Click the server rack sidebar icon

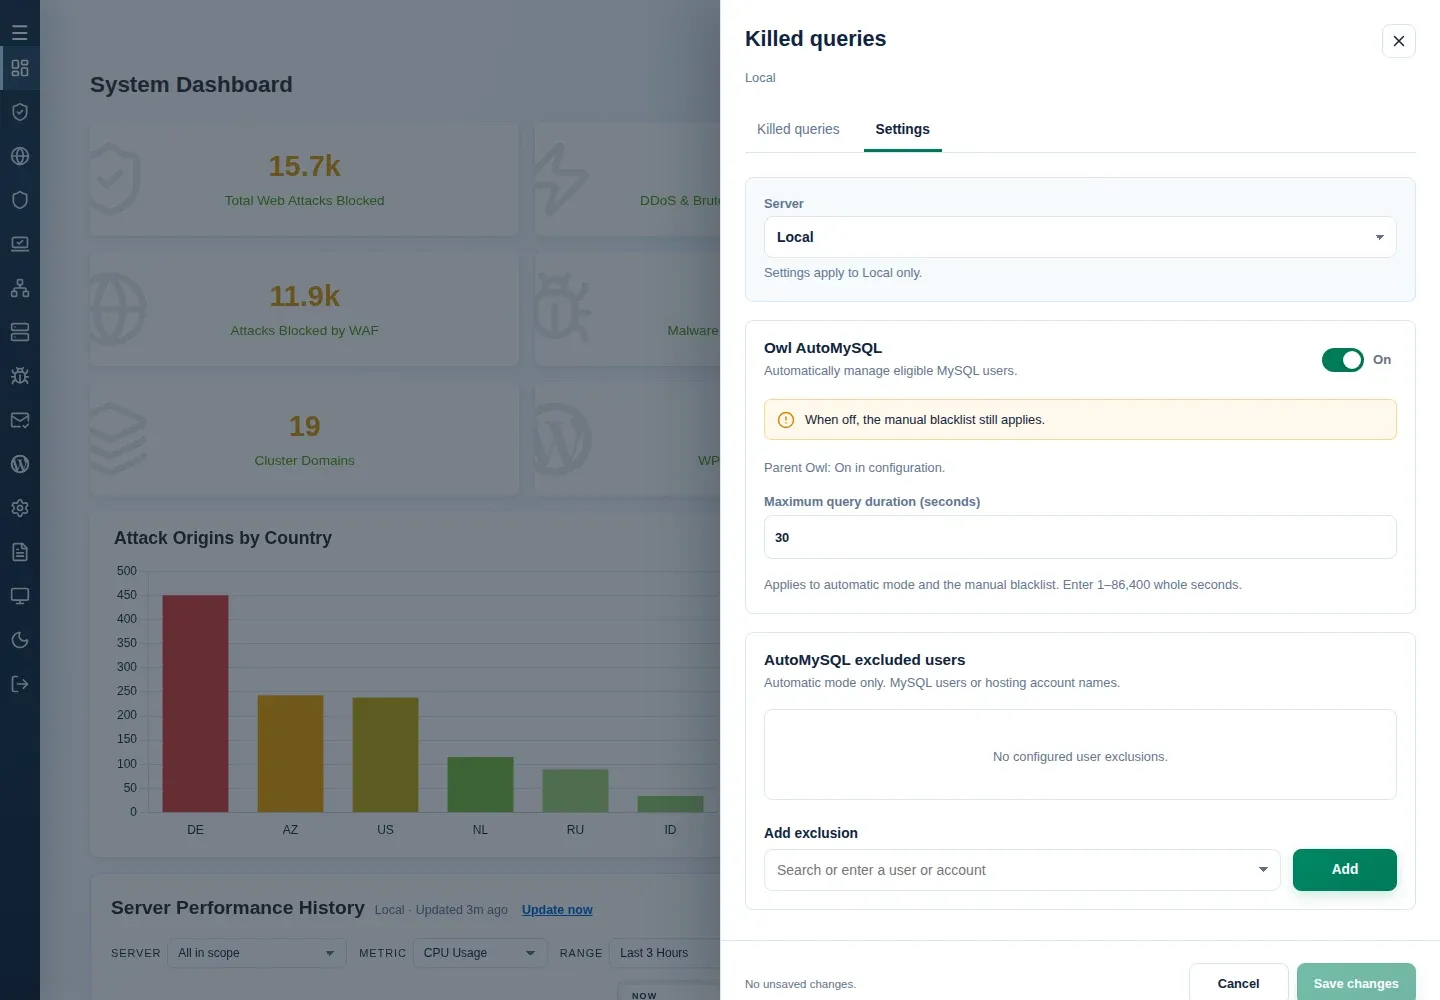click(x=19, y=332)
